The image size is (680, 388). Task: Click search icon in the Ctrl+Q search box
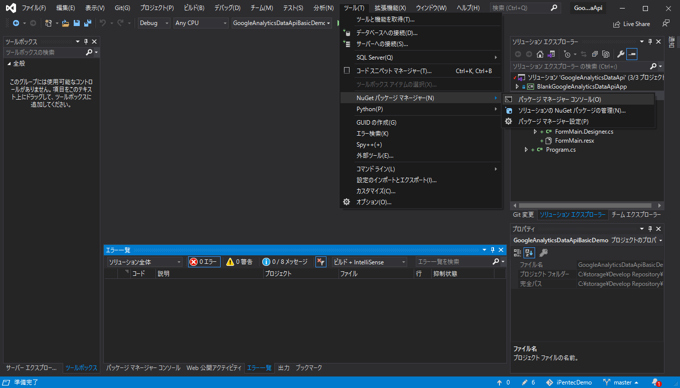[x=553, y=8]
